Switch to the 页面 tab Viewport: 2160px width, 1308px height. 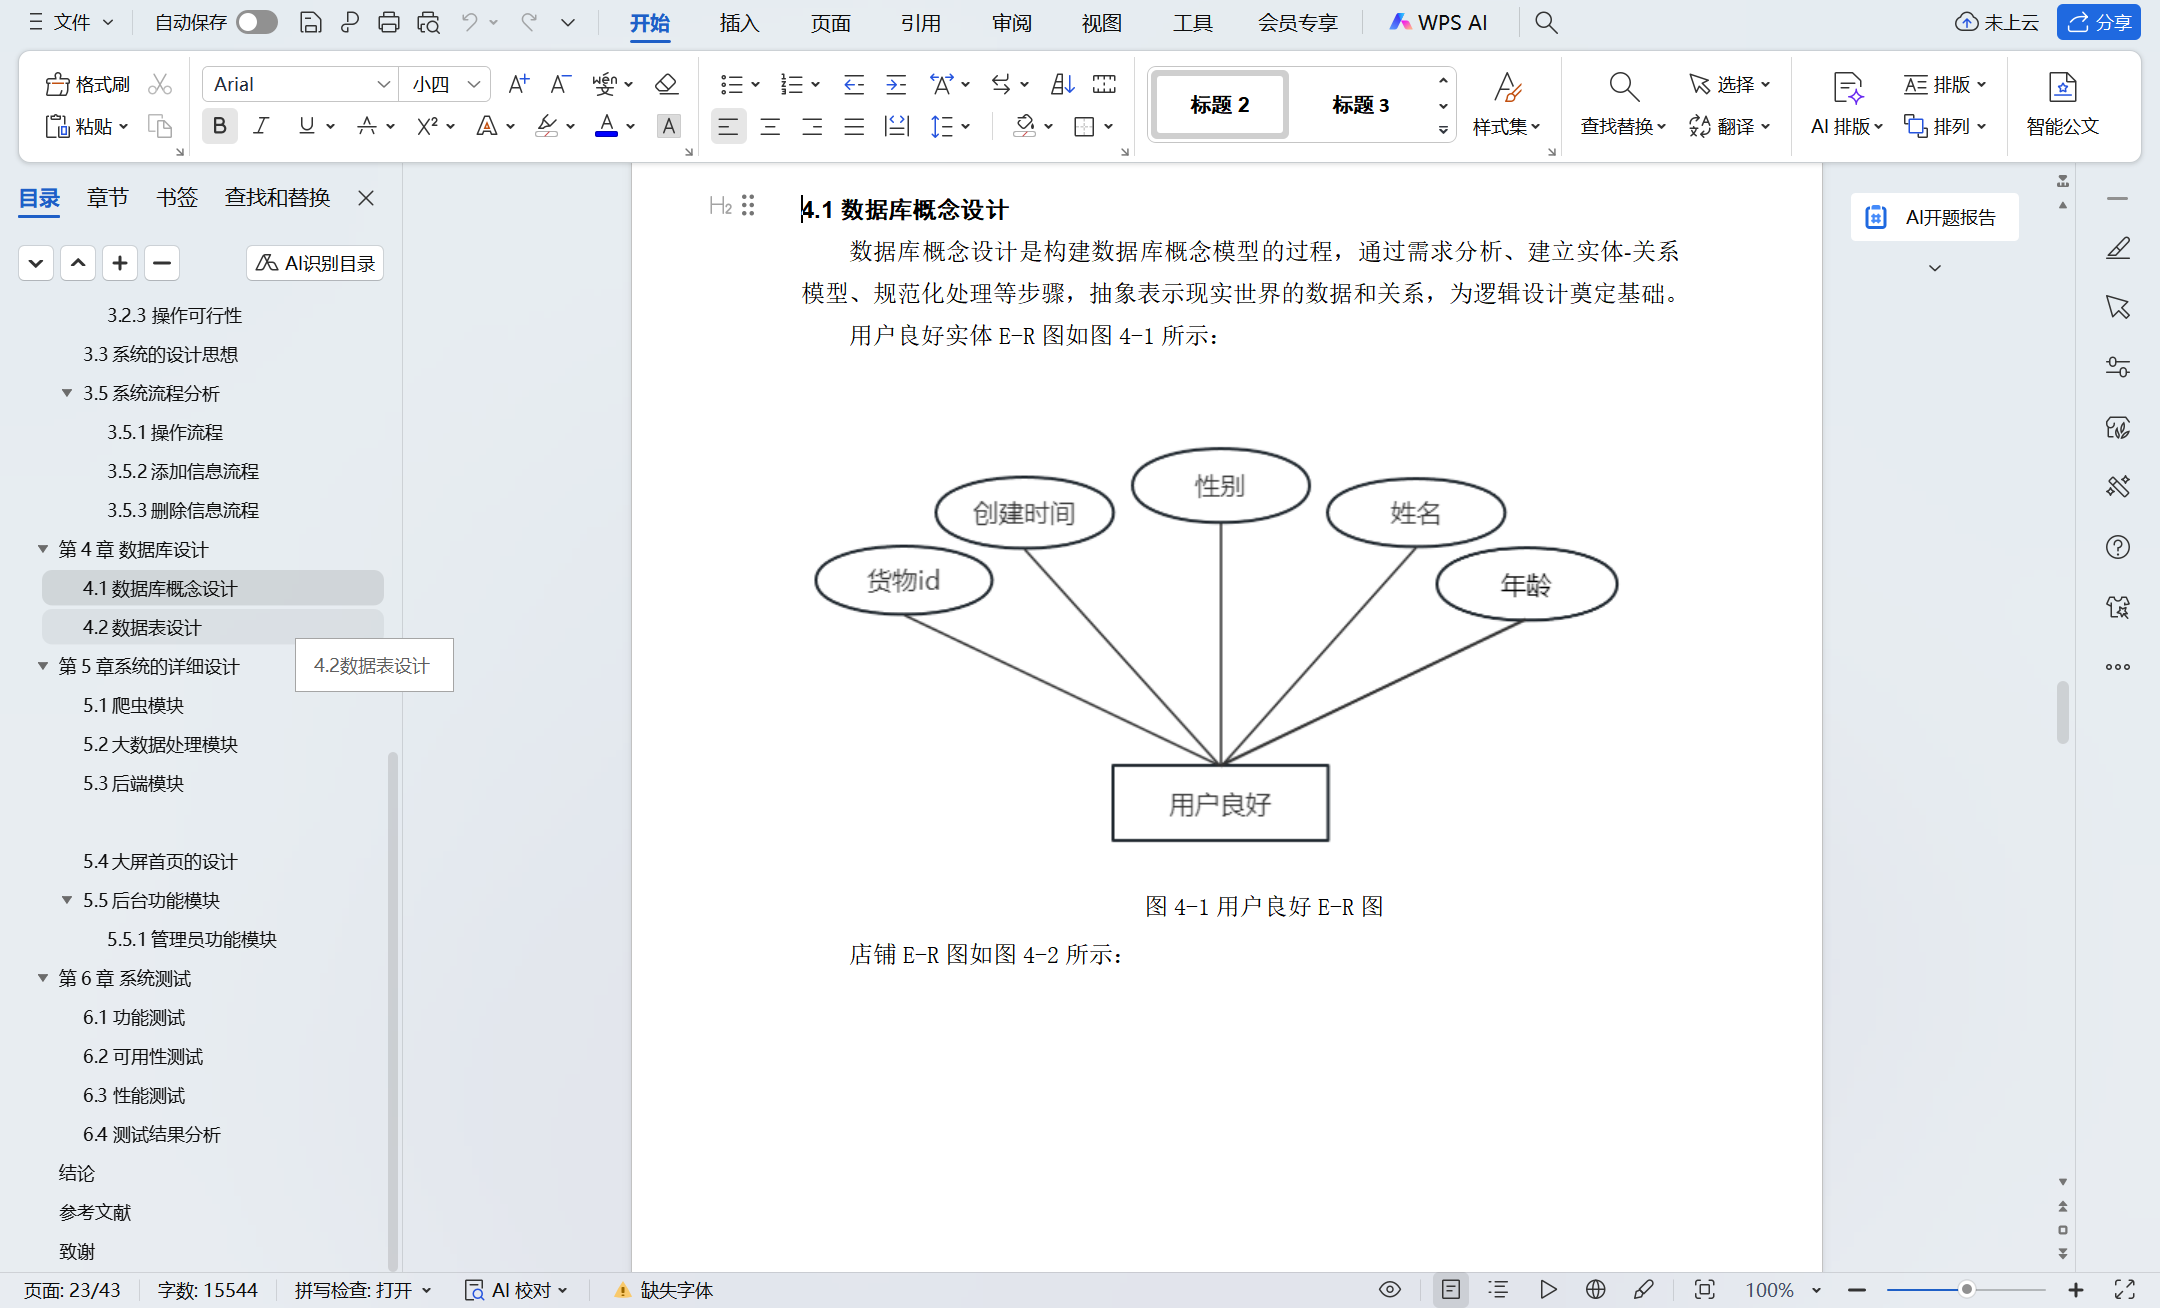tap(830, 22)
